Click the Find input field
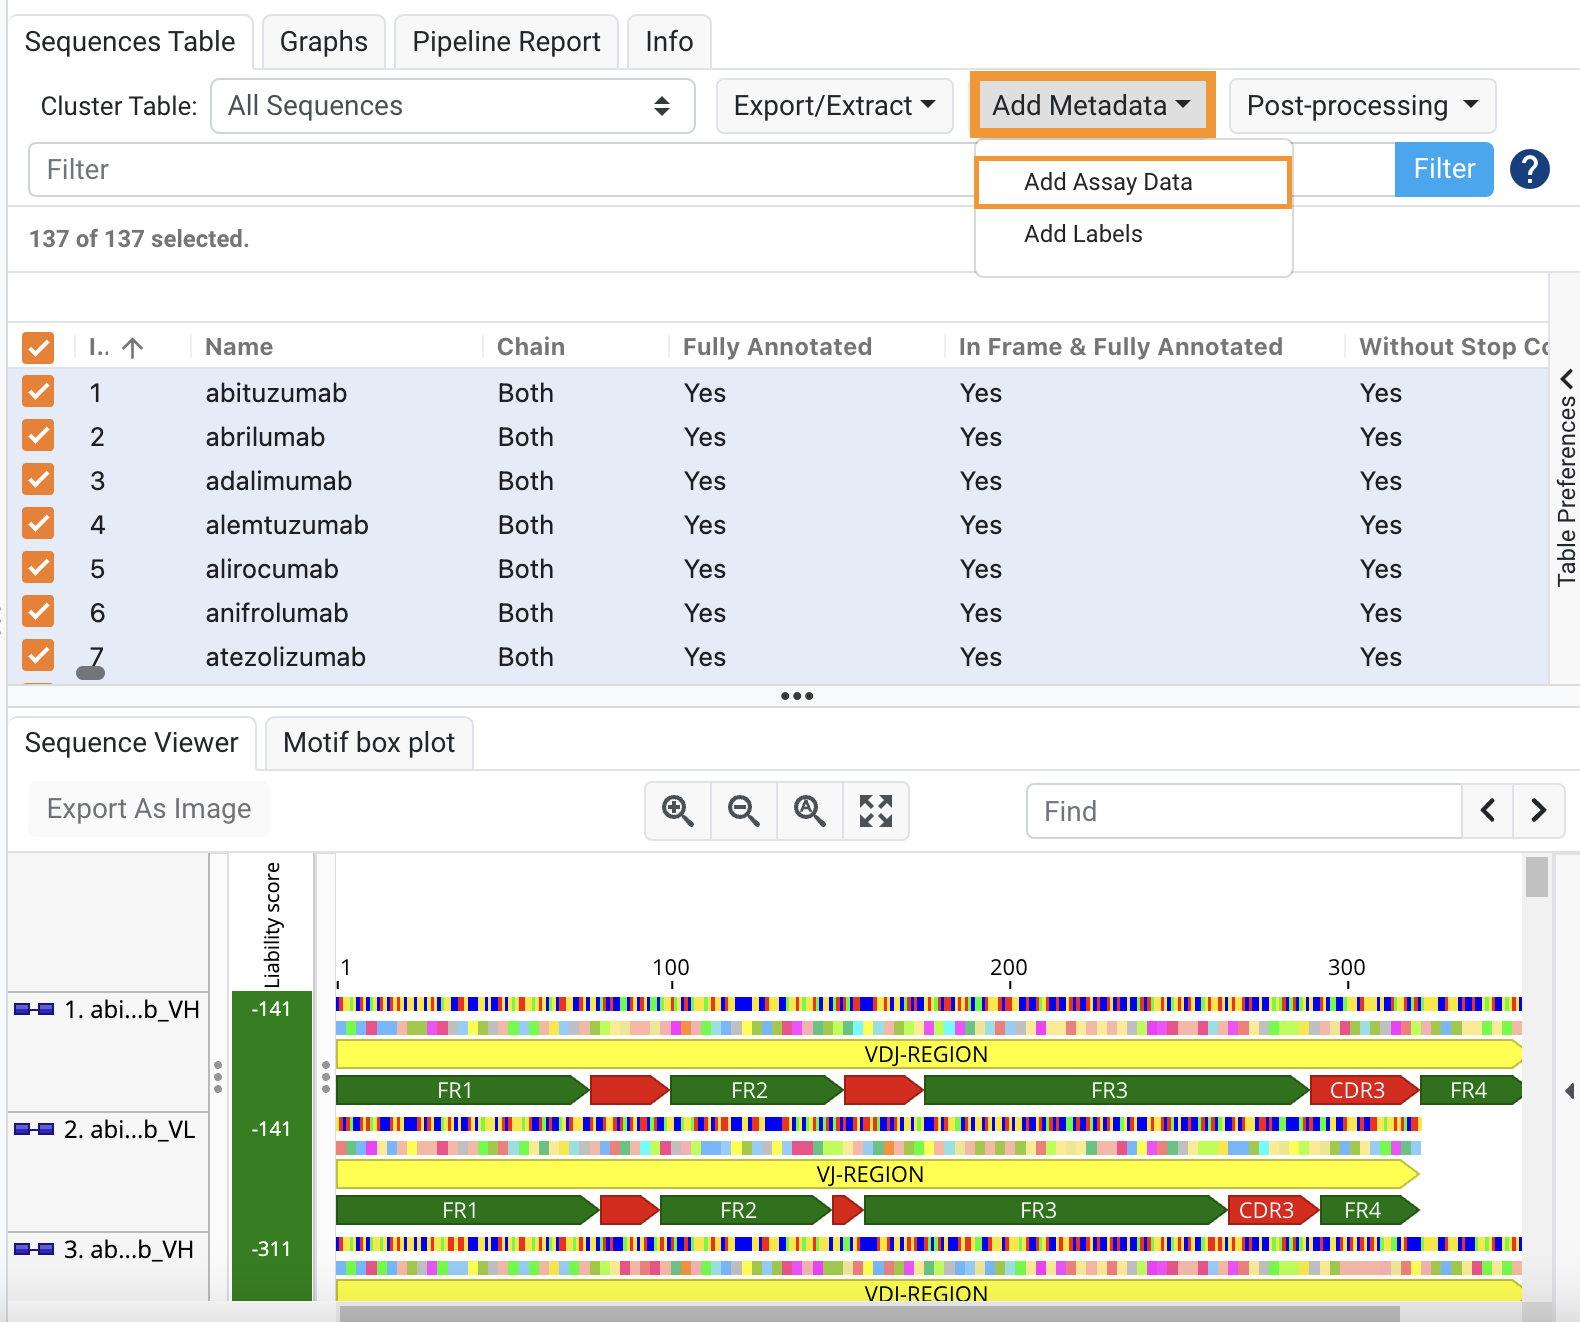 click(x=1244, y=811)
